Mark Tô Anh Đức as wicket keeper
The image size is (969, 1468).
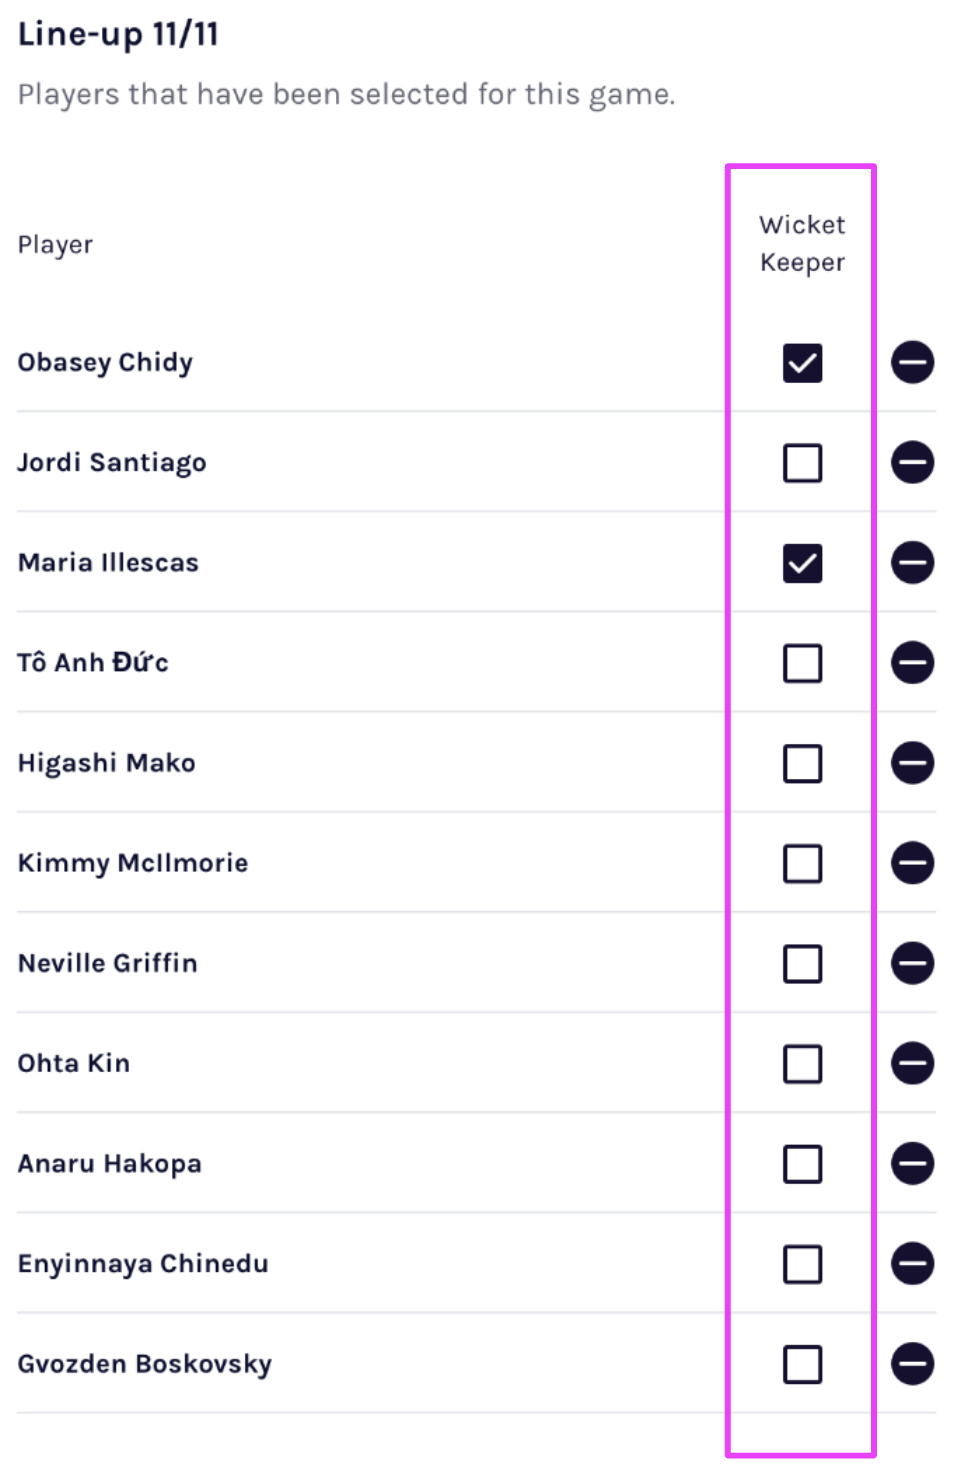click(x=802, y=663)
